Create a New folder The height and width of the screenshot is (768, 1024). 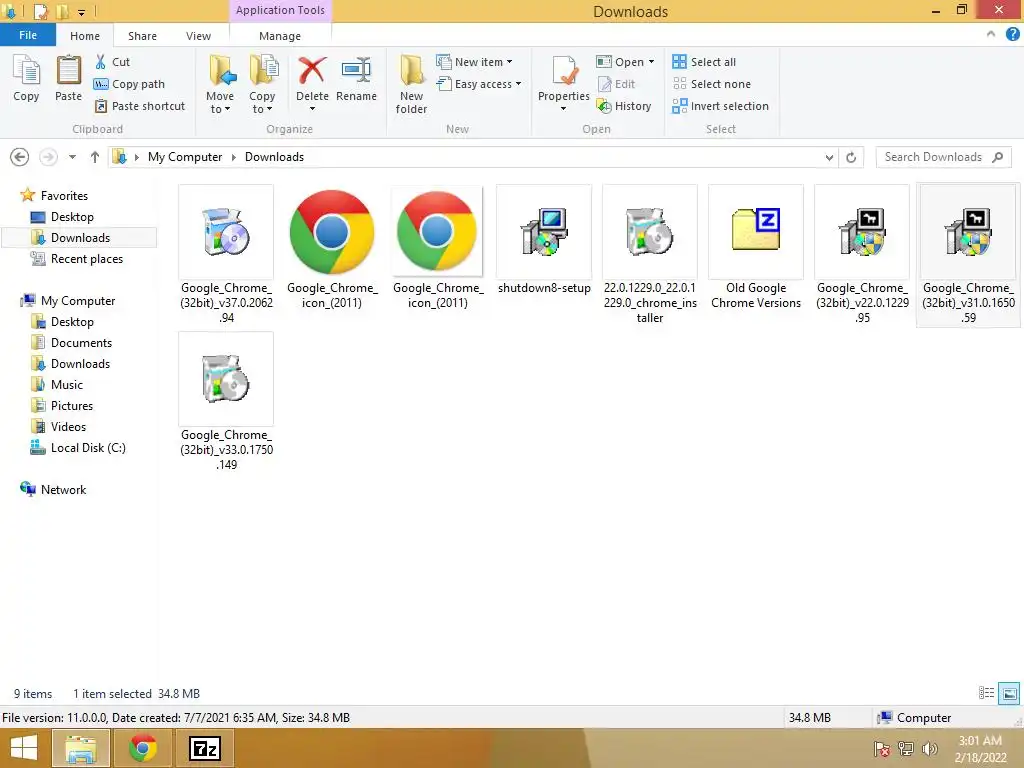point(411,85)
